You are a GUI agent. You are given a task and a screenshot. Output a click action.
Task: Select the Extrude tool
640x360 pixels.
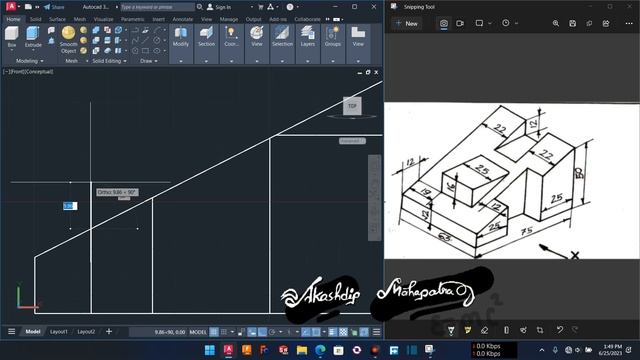33,37
